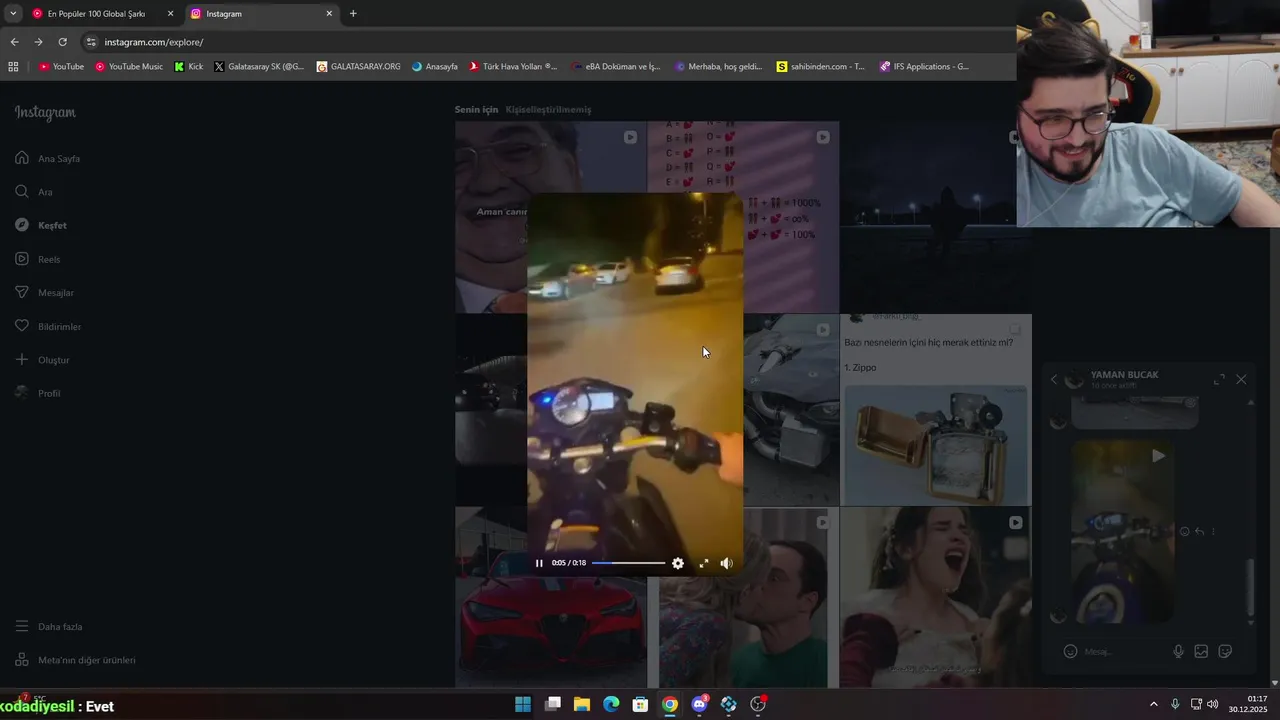Open Ana Sayfa in Instagram sidebar

pyautogui.click(x=48, y=158)
